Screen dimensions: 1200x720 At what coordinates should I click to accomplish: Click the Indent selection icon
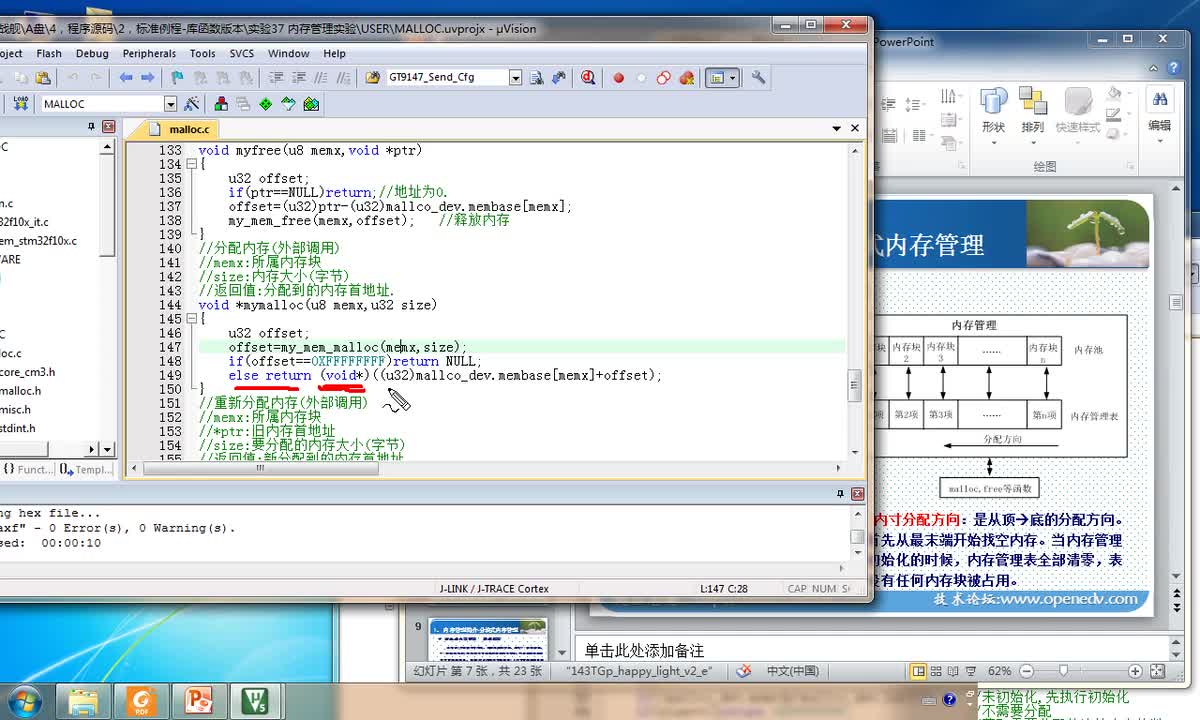[274, 77]
